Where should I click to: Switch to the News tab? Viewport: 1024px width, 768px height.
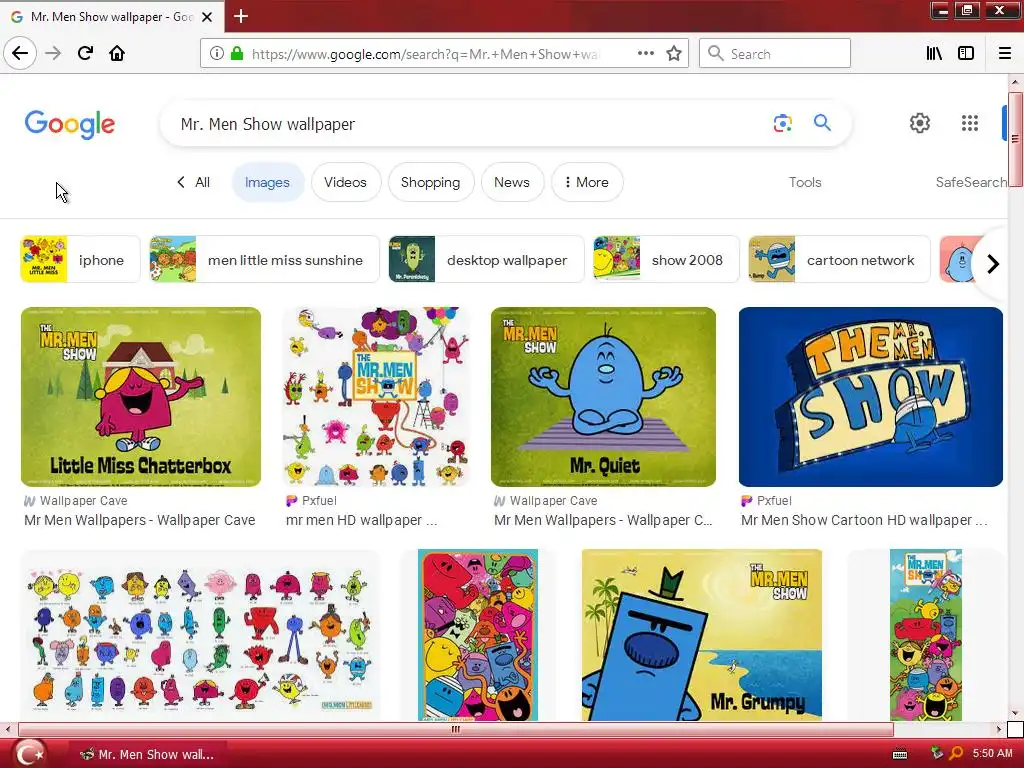click(x=511, y=182)
